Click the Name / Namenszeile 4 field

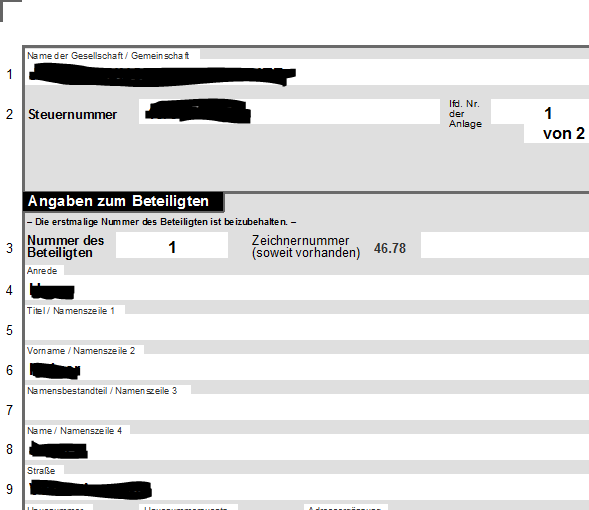(x=307, y=447)
